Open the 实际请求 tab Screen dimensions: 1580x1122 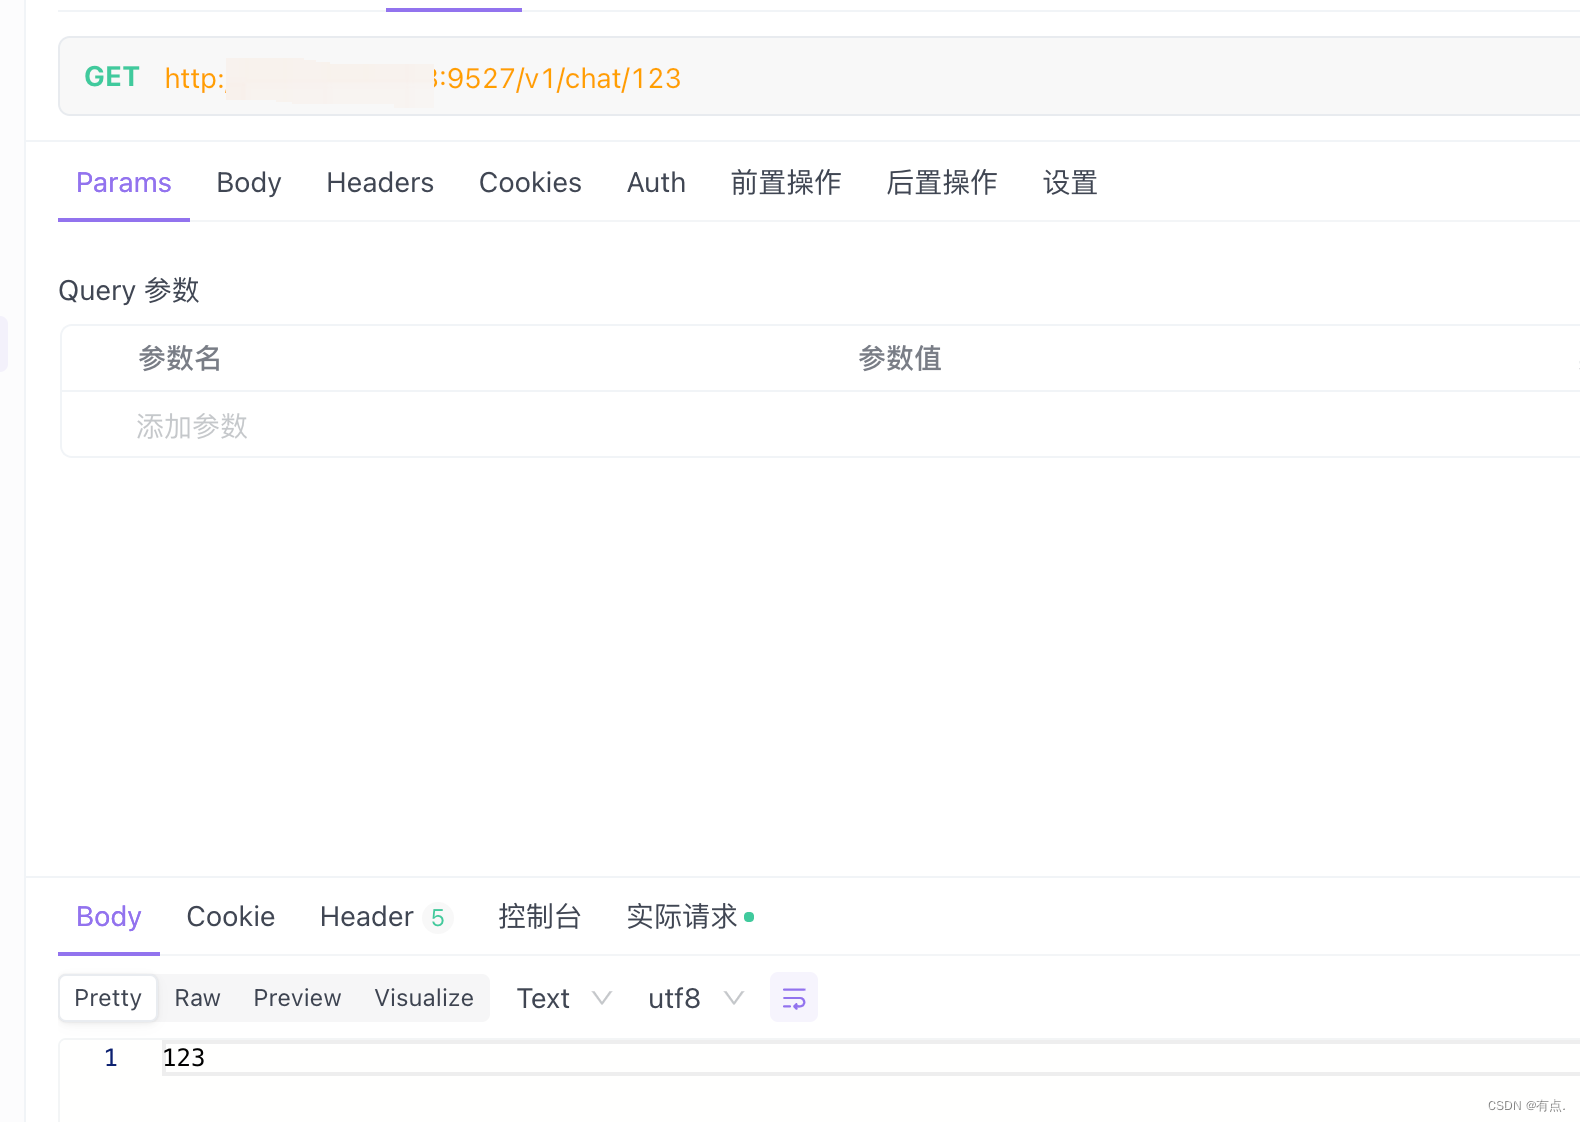click(690, 917)
